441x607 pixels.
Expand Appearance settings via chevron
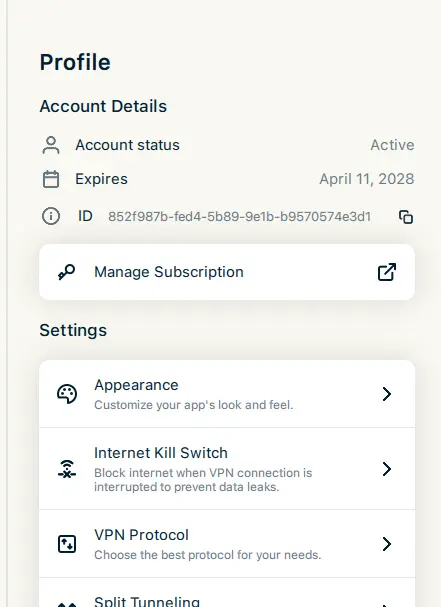(386, 394)
